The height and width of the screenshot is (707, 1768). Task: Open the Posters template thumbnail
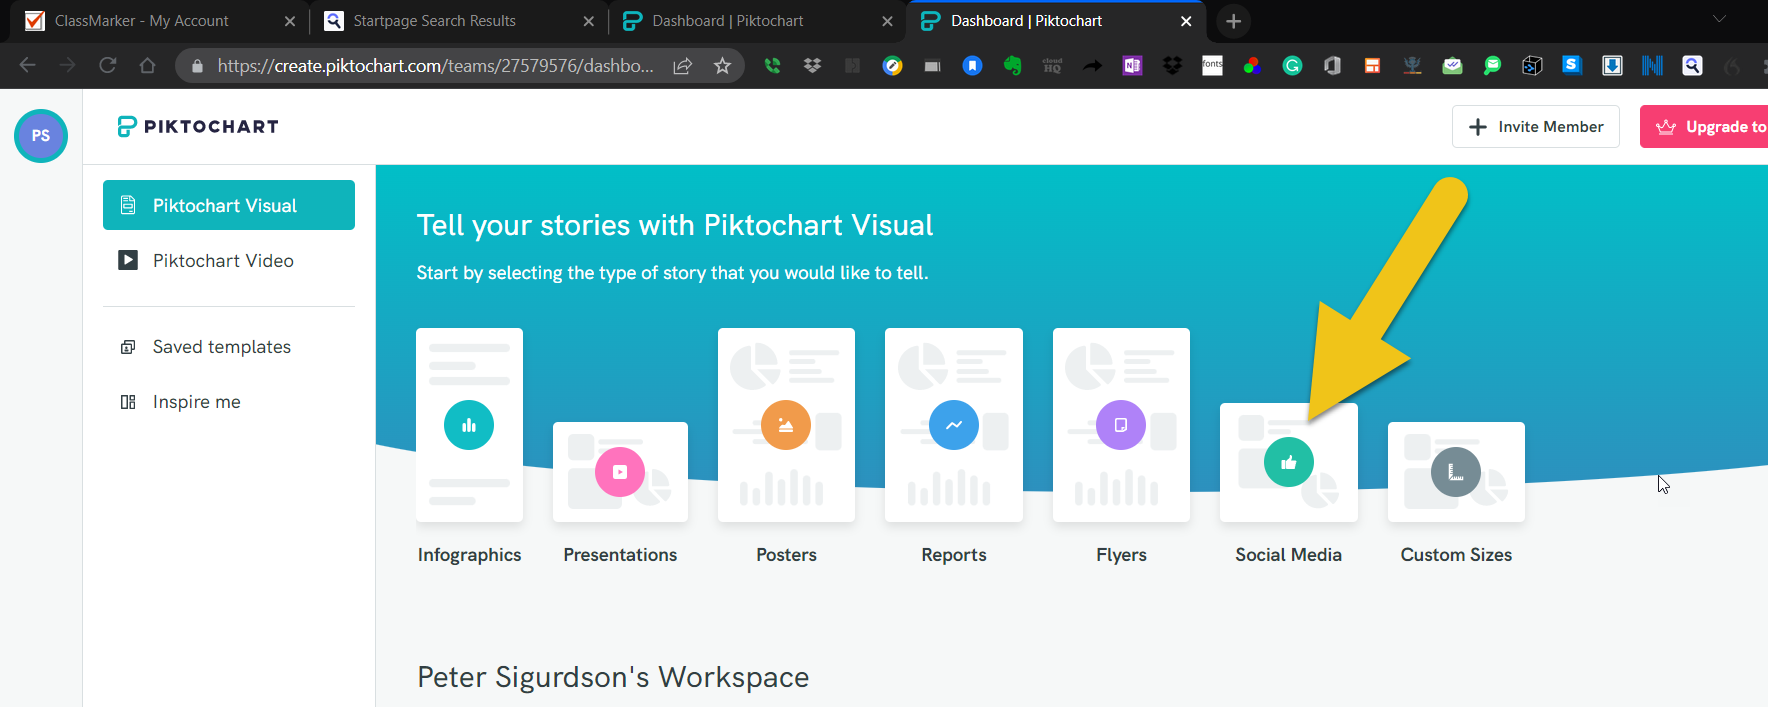tap(786, 425)
